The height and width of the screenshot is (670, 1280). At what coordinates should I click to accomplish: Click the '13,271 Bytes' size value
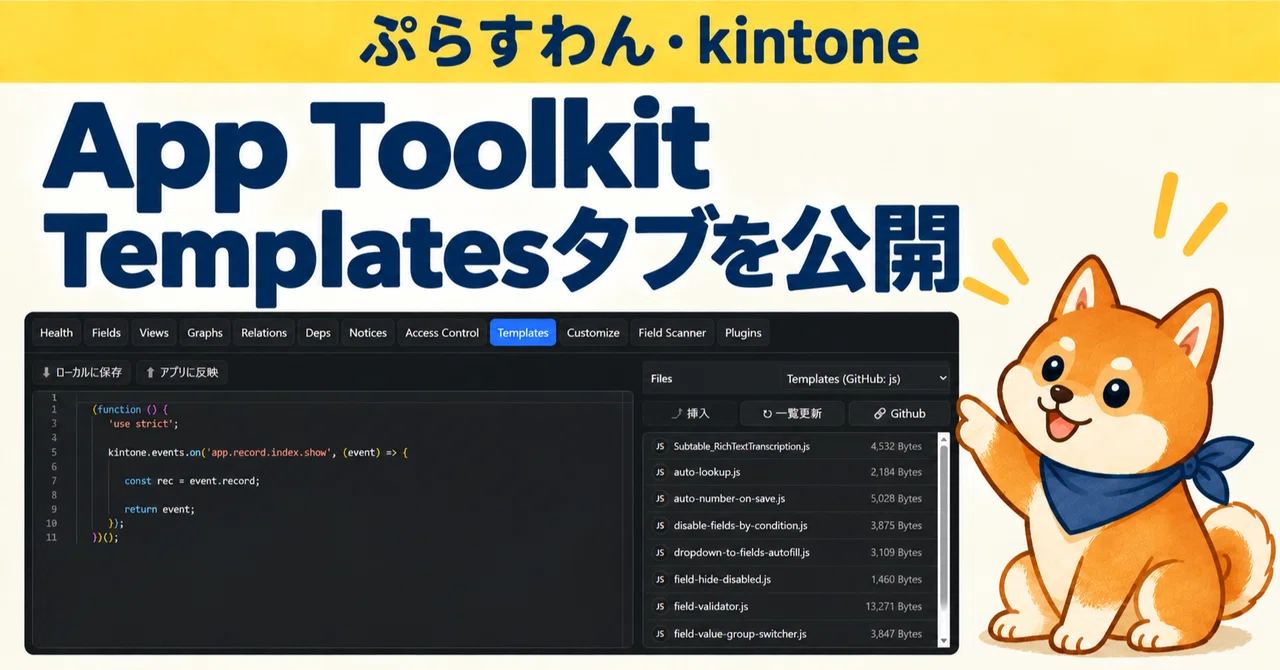point(893,607)
